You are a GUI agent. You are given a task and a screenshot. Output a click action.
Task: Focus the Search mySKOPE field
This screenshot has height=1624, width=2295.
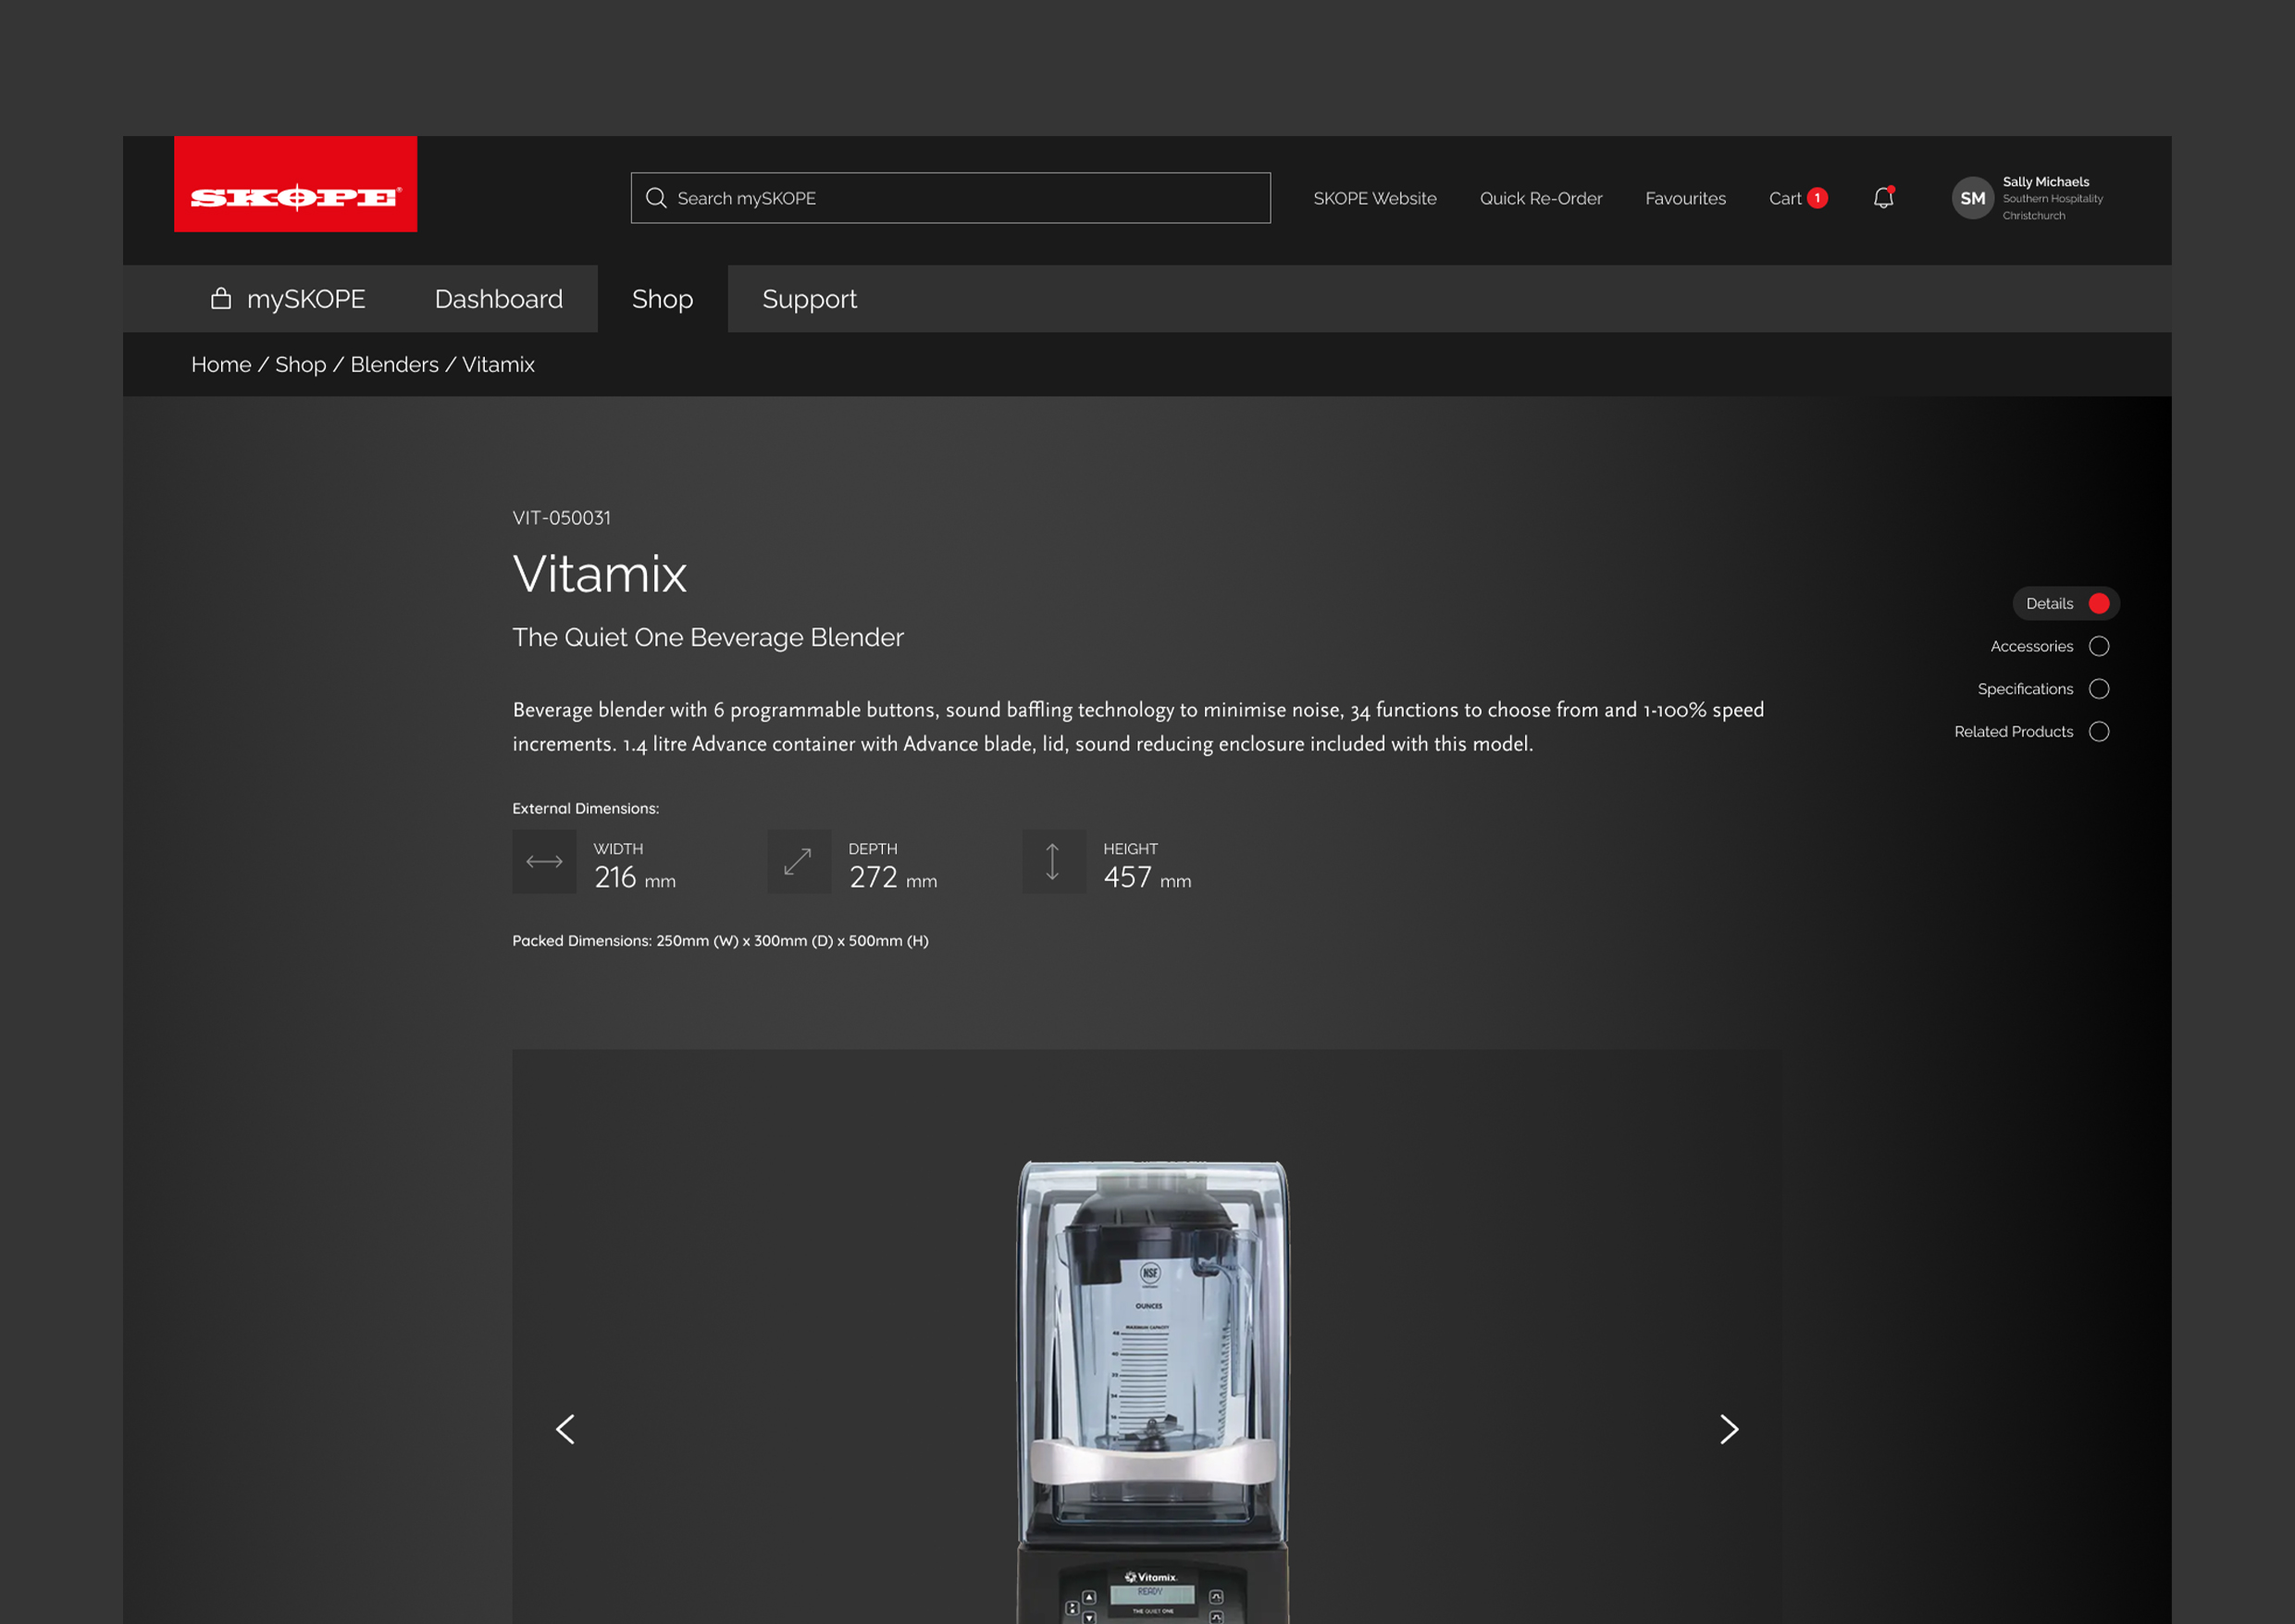pyautogui.click(x=960, y=198)
